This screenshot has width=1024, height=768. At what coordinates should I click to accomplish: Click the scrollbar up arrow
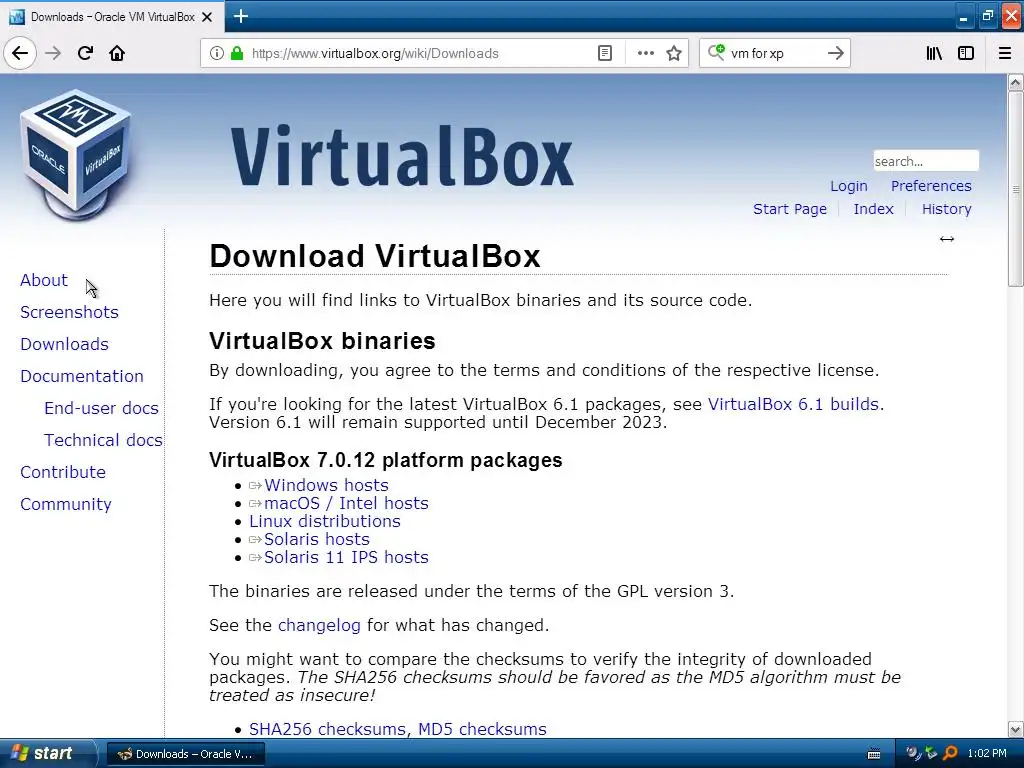1016,82
